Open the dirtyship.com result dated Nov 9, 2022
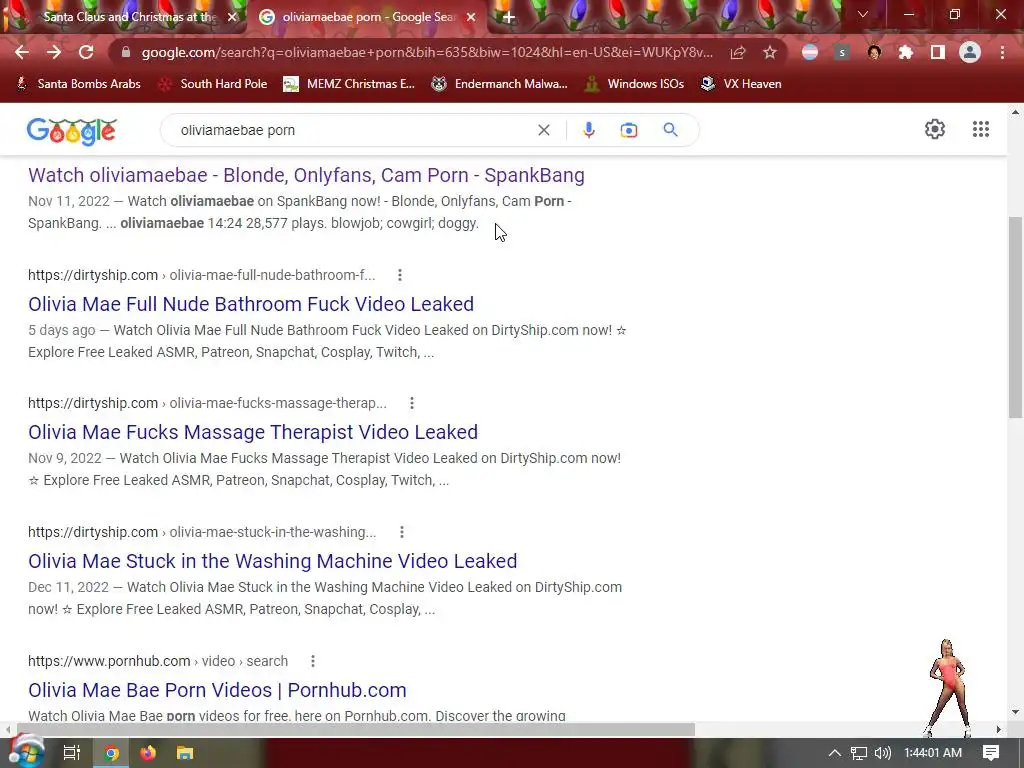This screenshot has width=1024, height=768. point(253,432)
